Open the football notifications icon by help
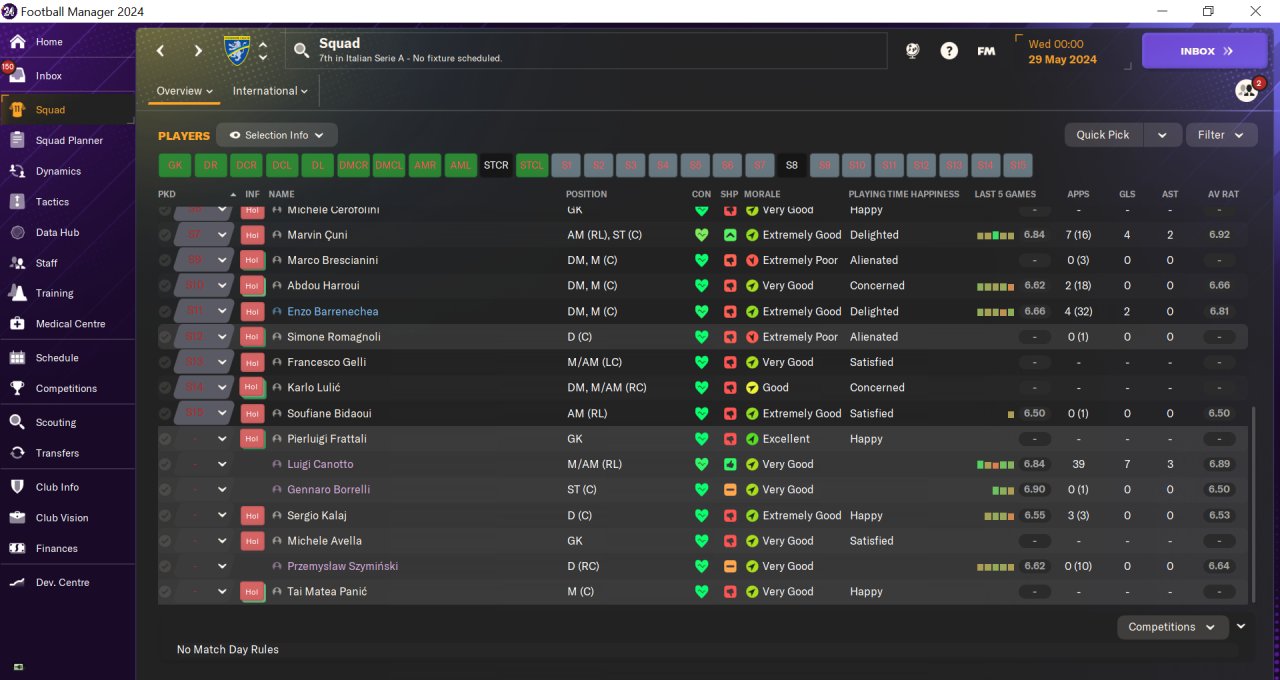This screenshot has width=1280, height=680. click(x=912, y=51)
